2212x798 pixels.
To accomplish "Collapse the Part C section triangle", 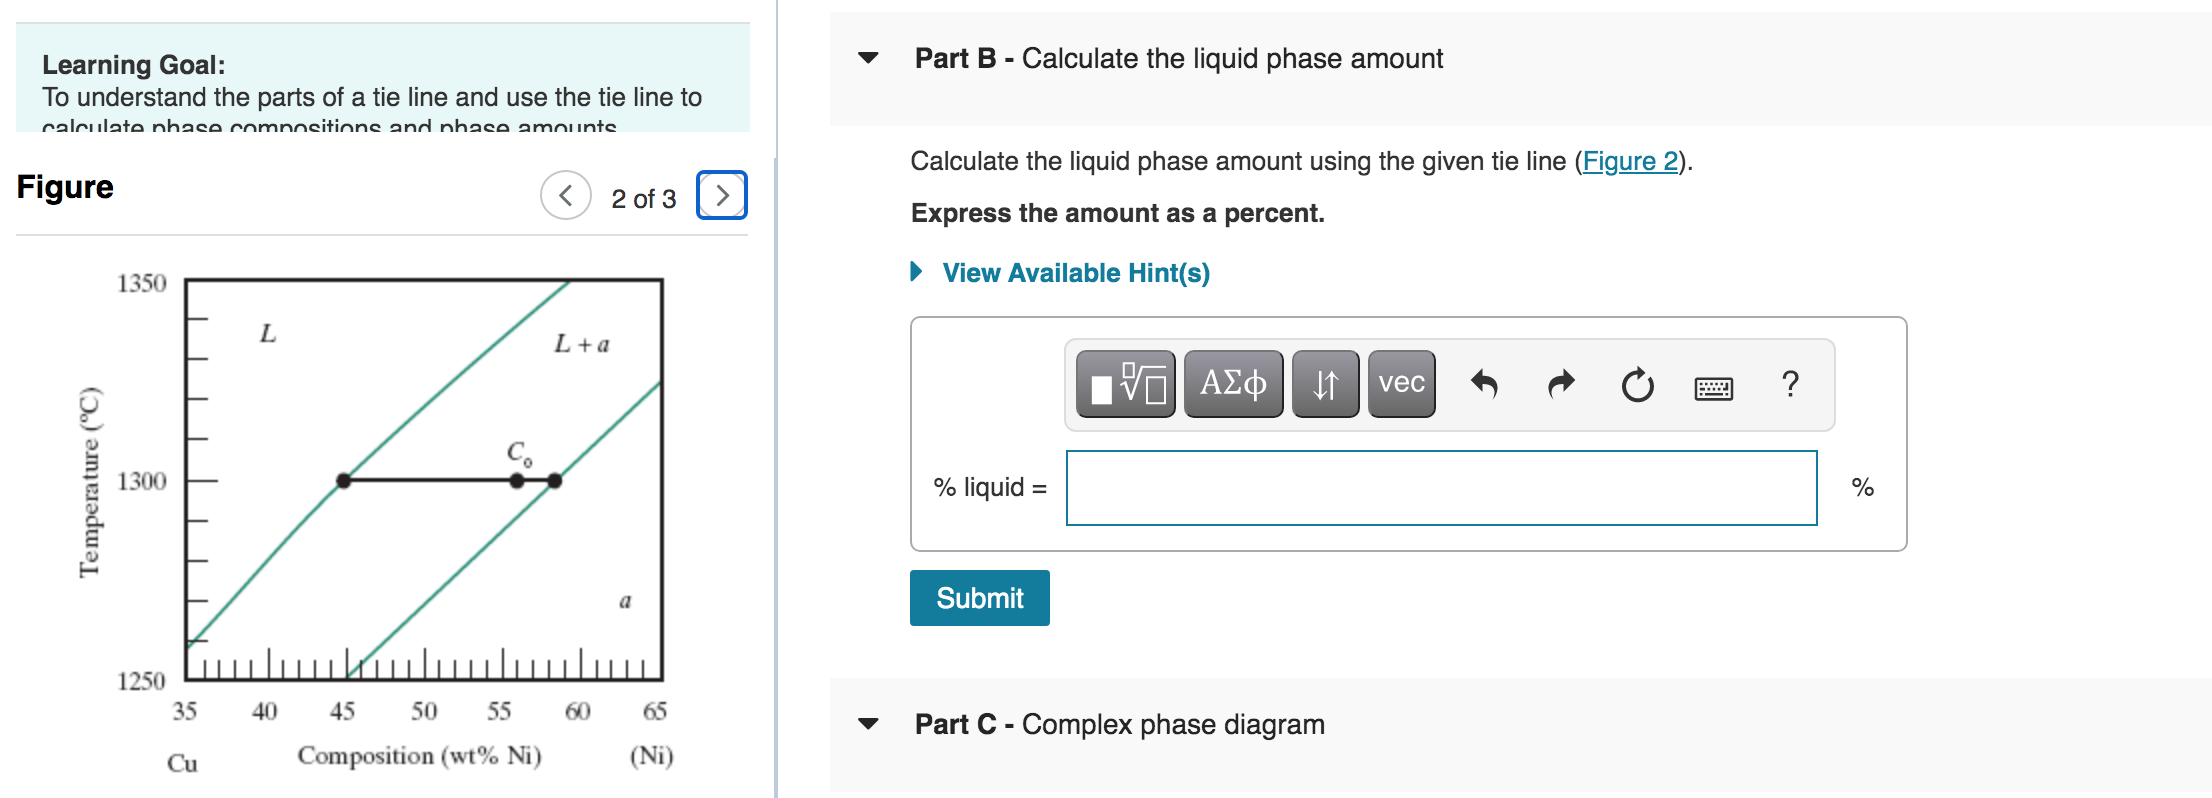I will click(868, 724).
